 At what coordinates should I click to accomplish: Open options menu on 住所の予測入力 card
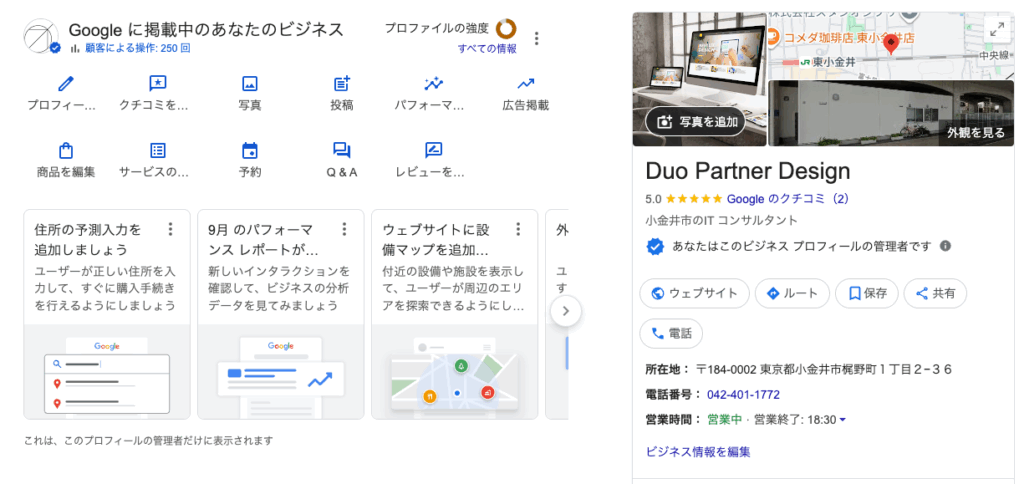pos(170,229)
